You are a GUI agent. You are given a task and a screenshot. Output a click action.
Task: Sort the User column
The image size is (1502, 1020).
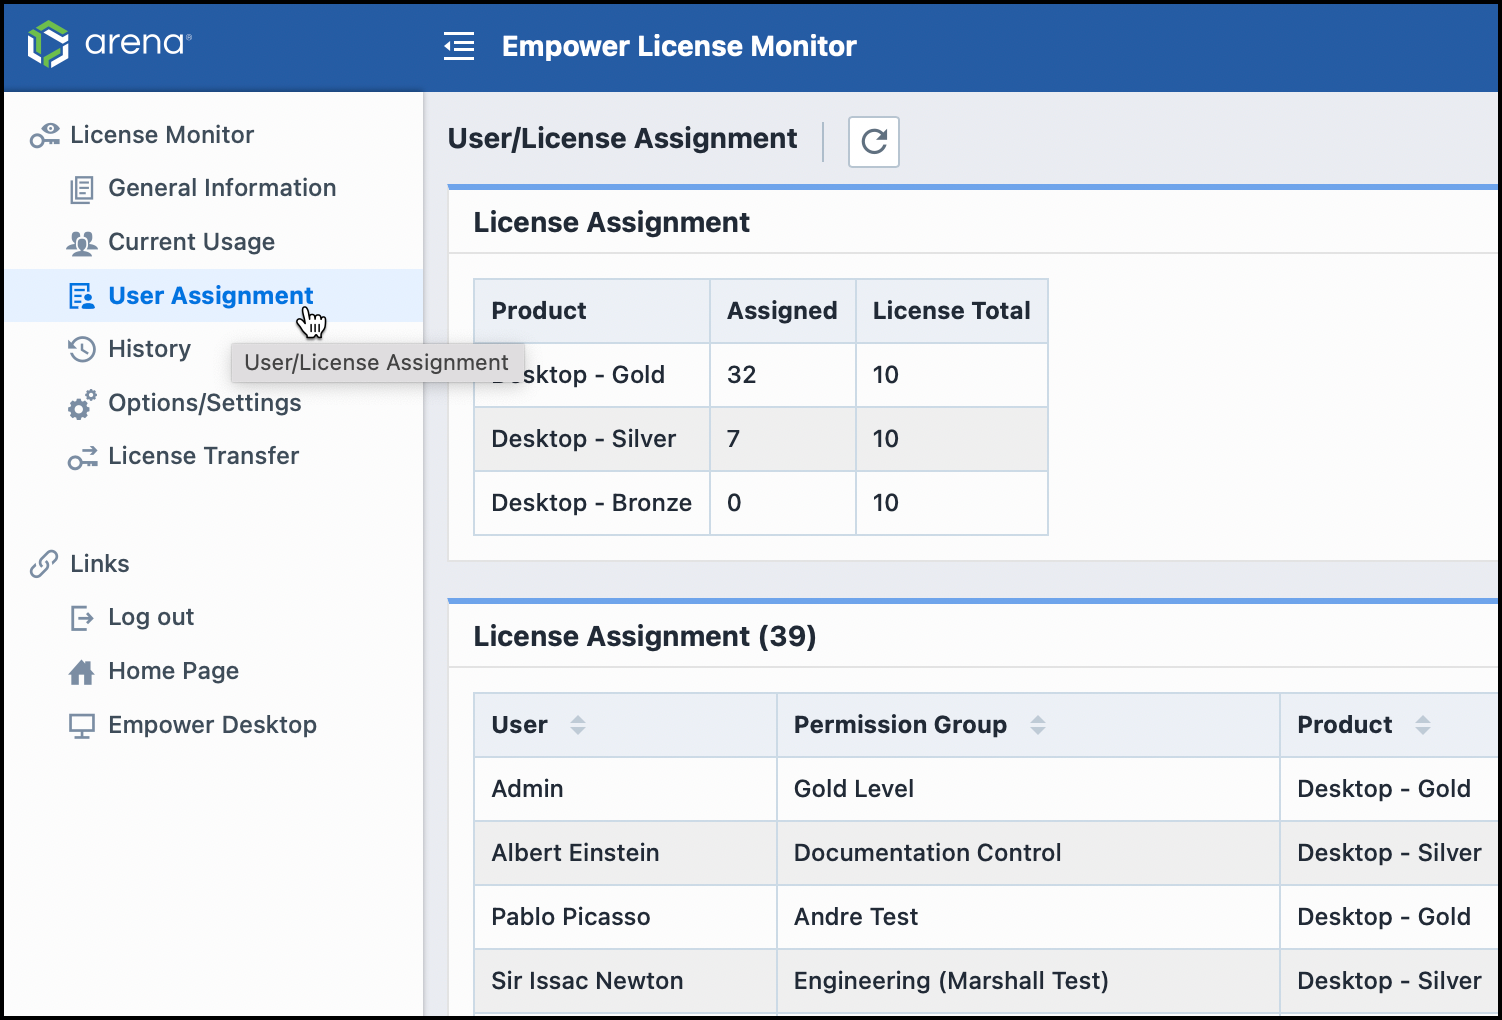tap(578, 725)
